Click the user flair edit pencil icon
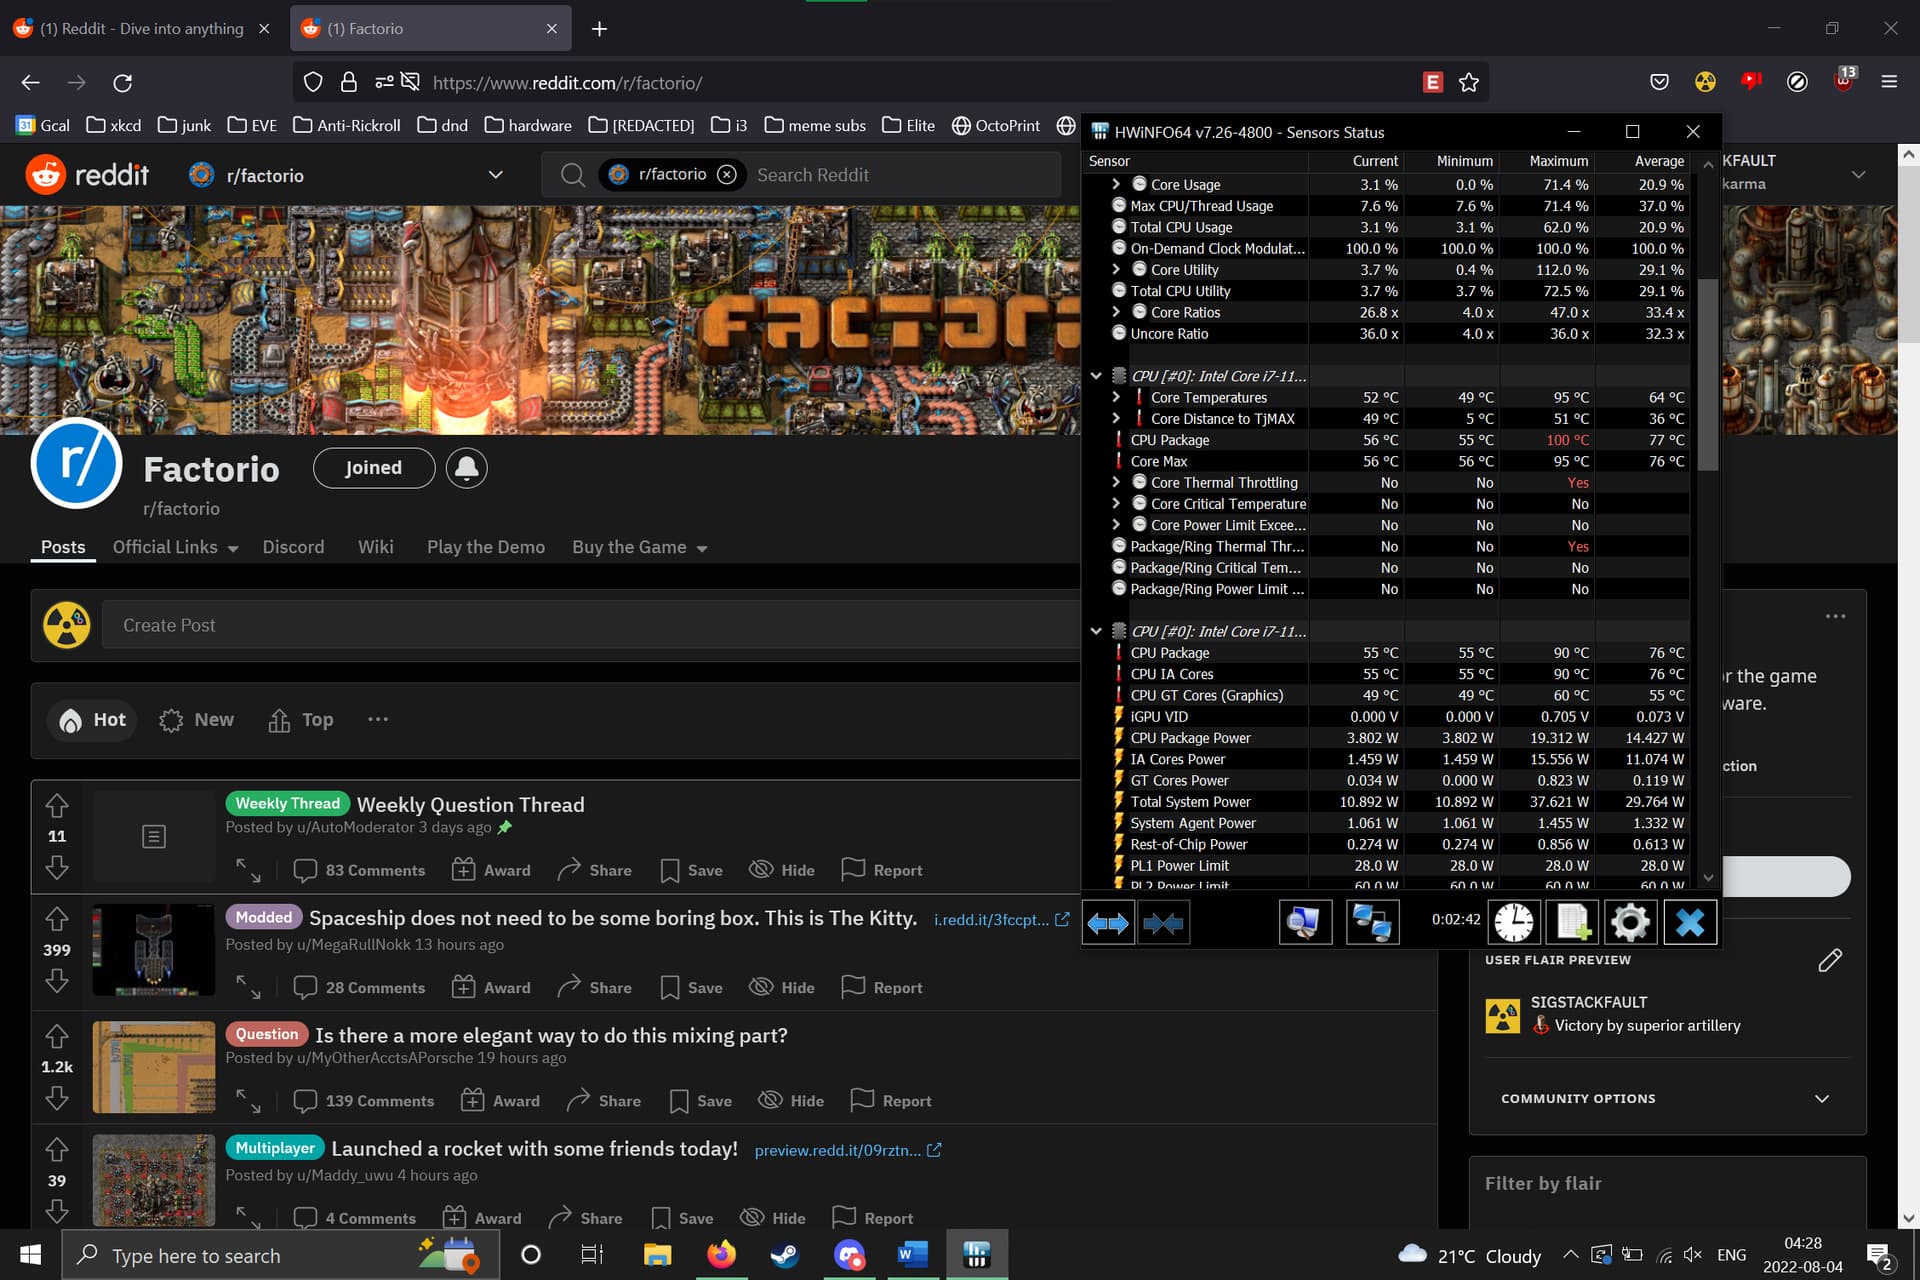Screen dimensions: 1920x1280 point(1829,960)
